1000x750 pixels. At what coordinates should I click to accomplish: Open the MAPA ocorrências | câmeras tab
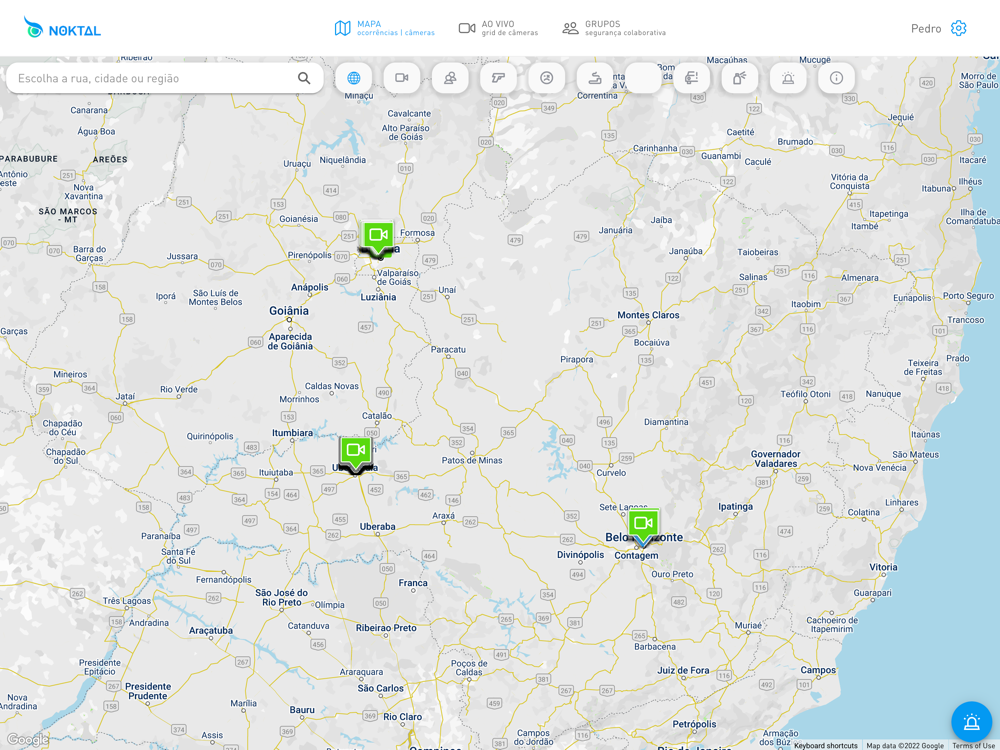(x=385, y=28)
